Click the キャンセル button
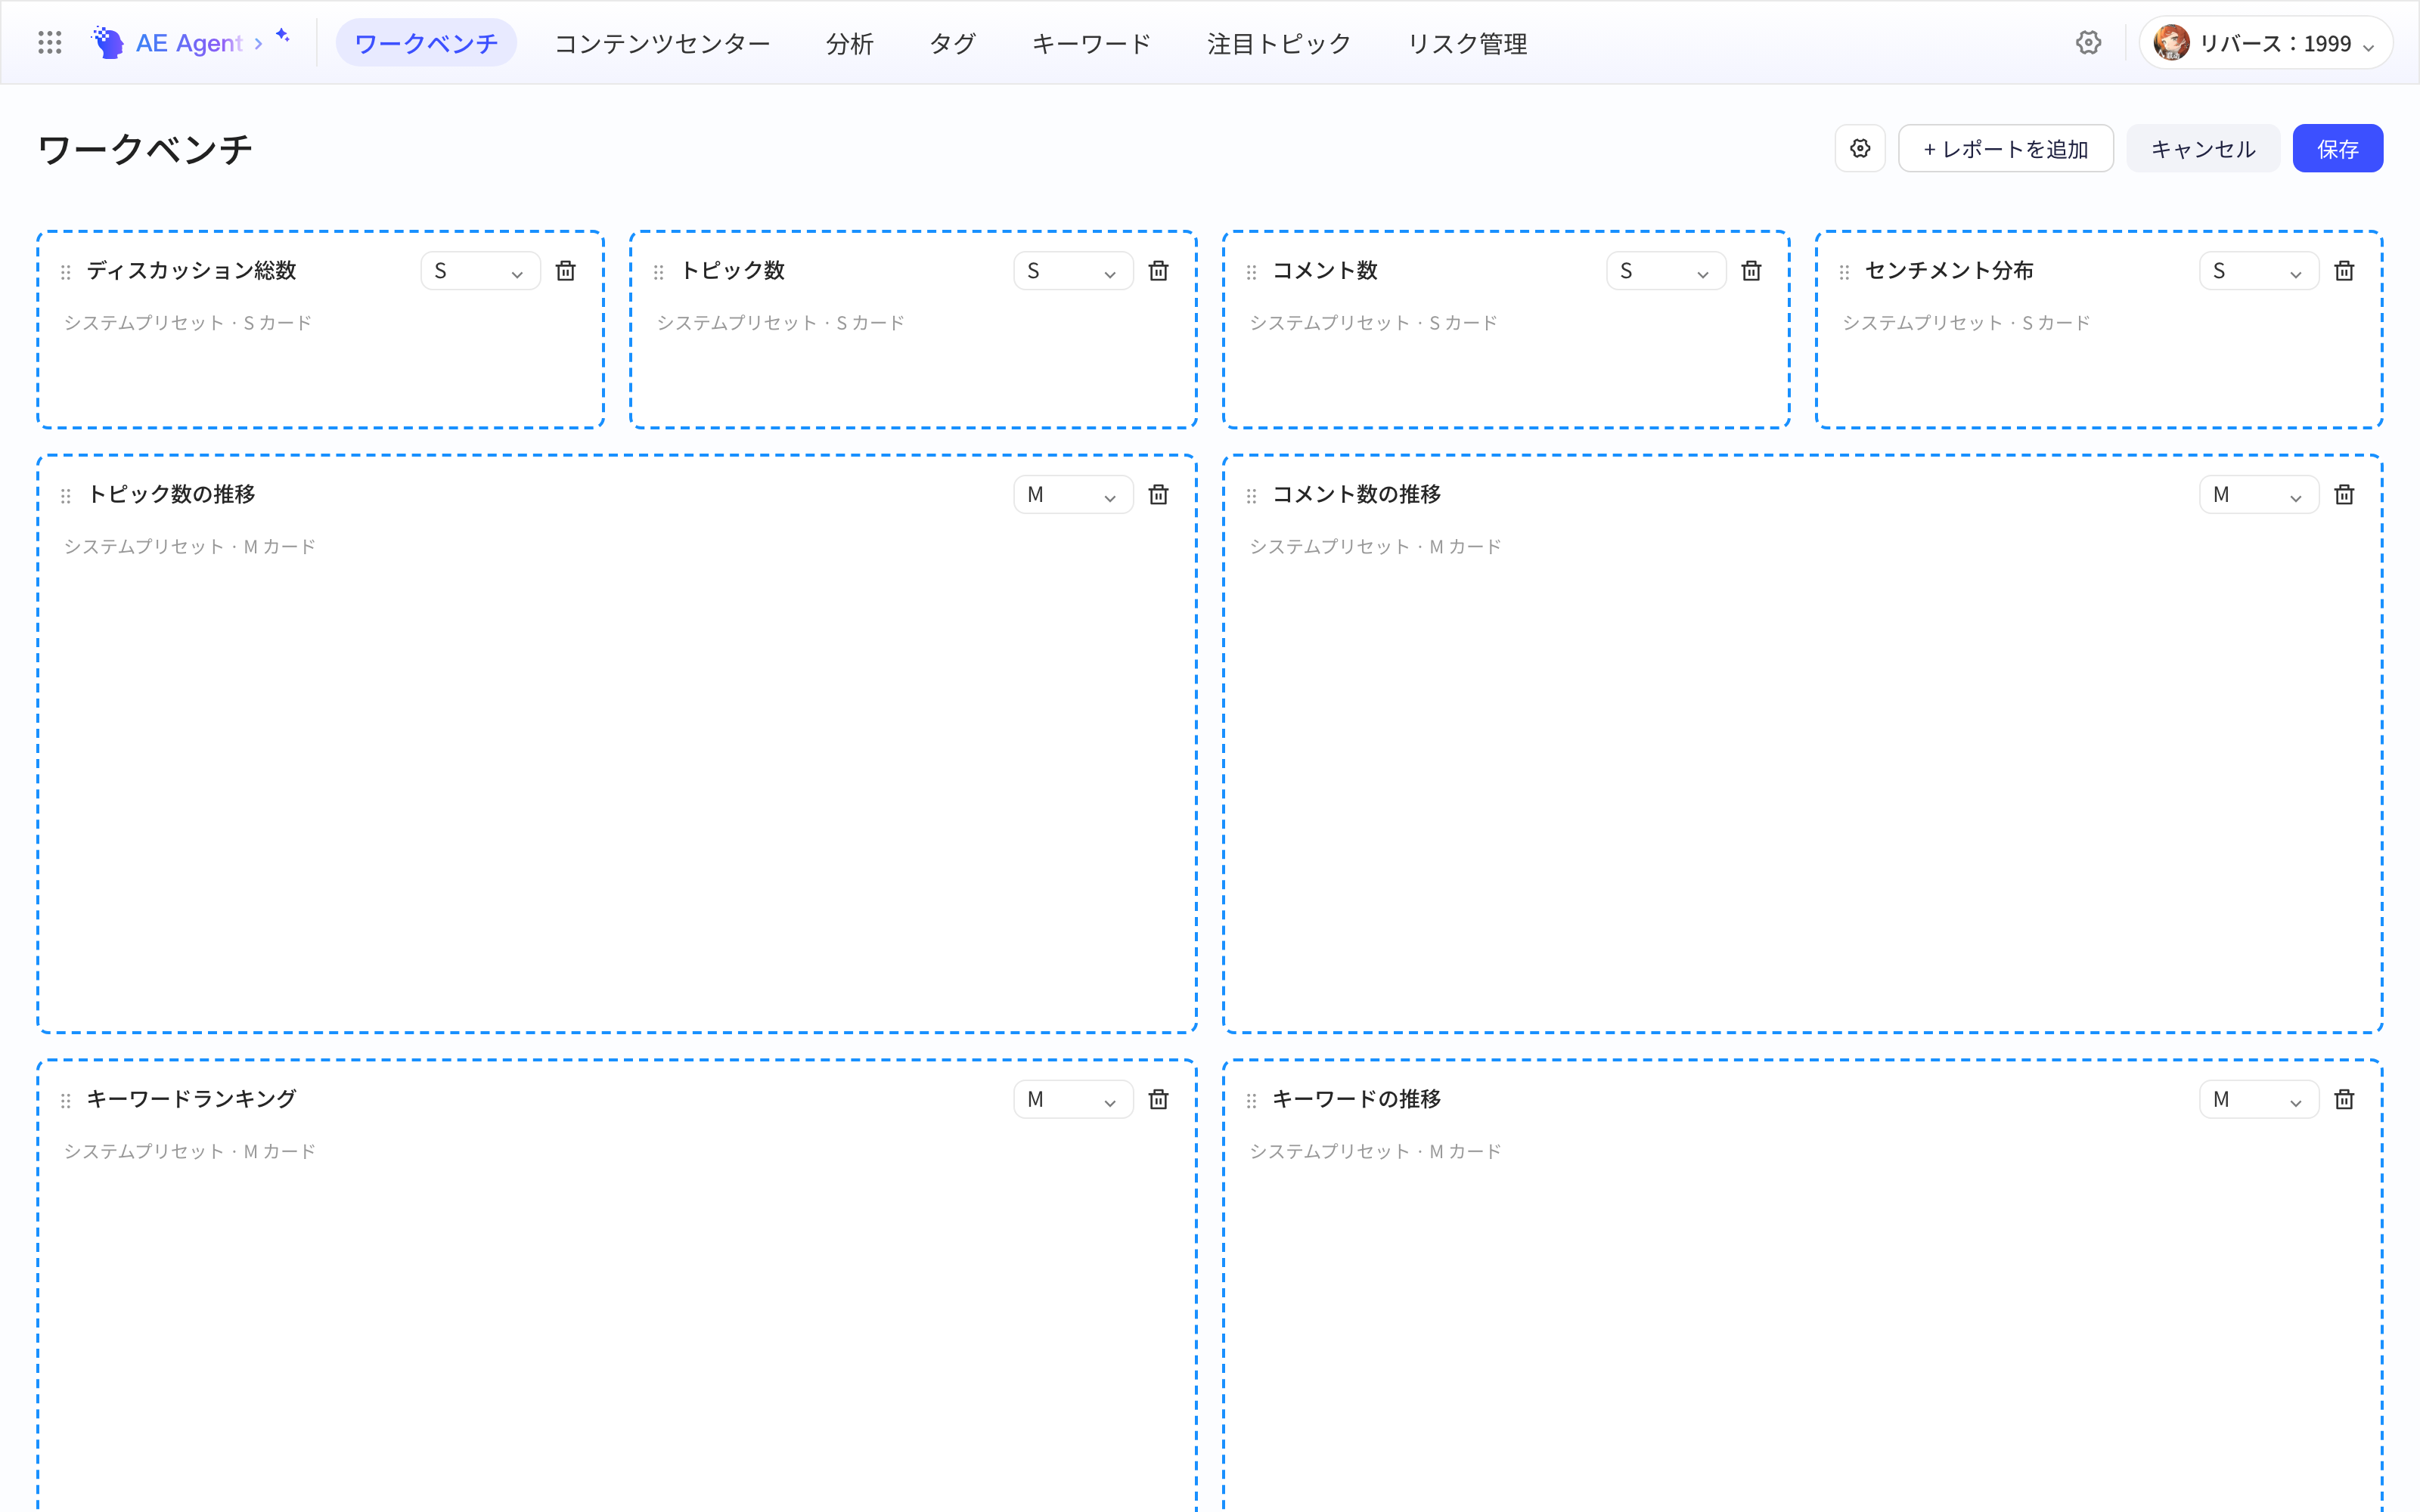 point(2203,149)
